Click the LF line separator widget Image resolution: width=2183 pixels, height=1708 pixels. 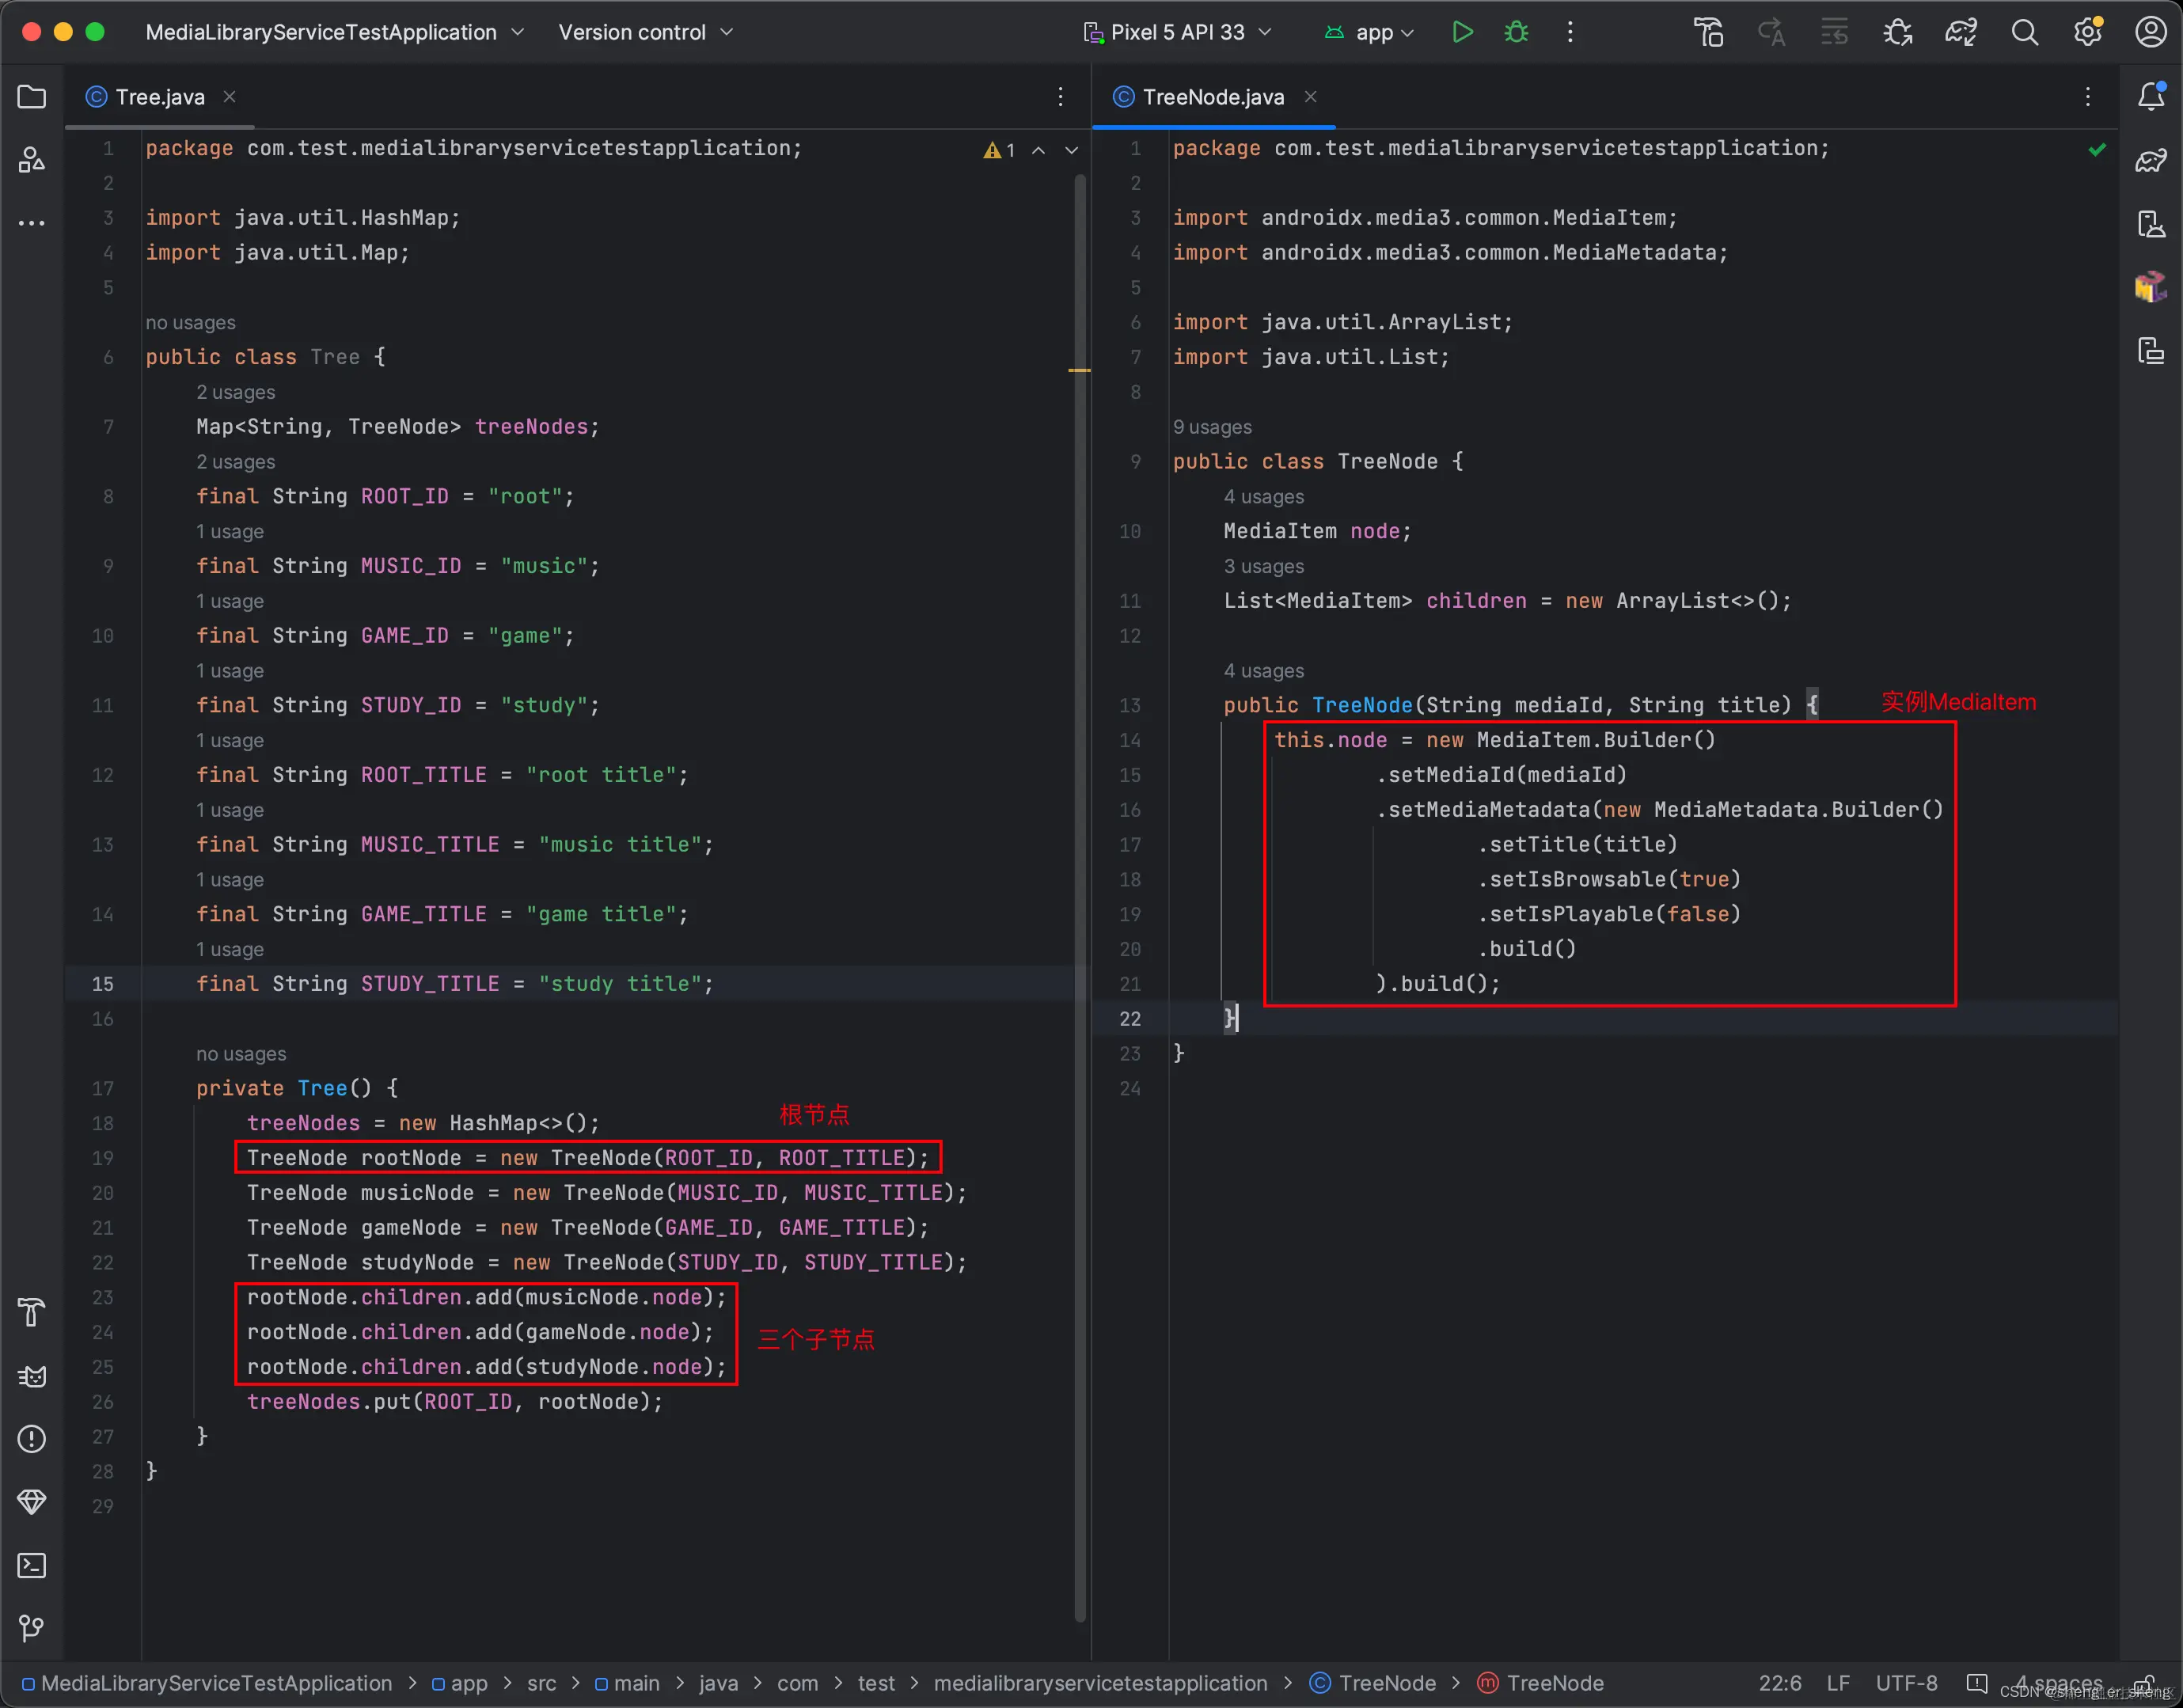click(x=1837, y=1683)
